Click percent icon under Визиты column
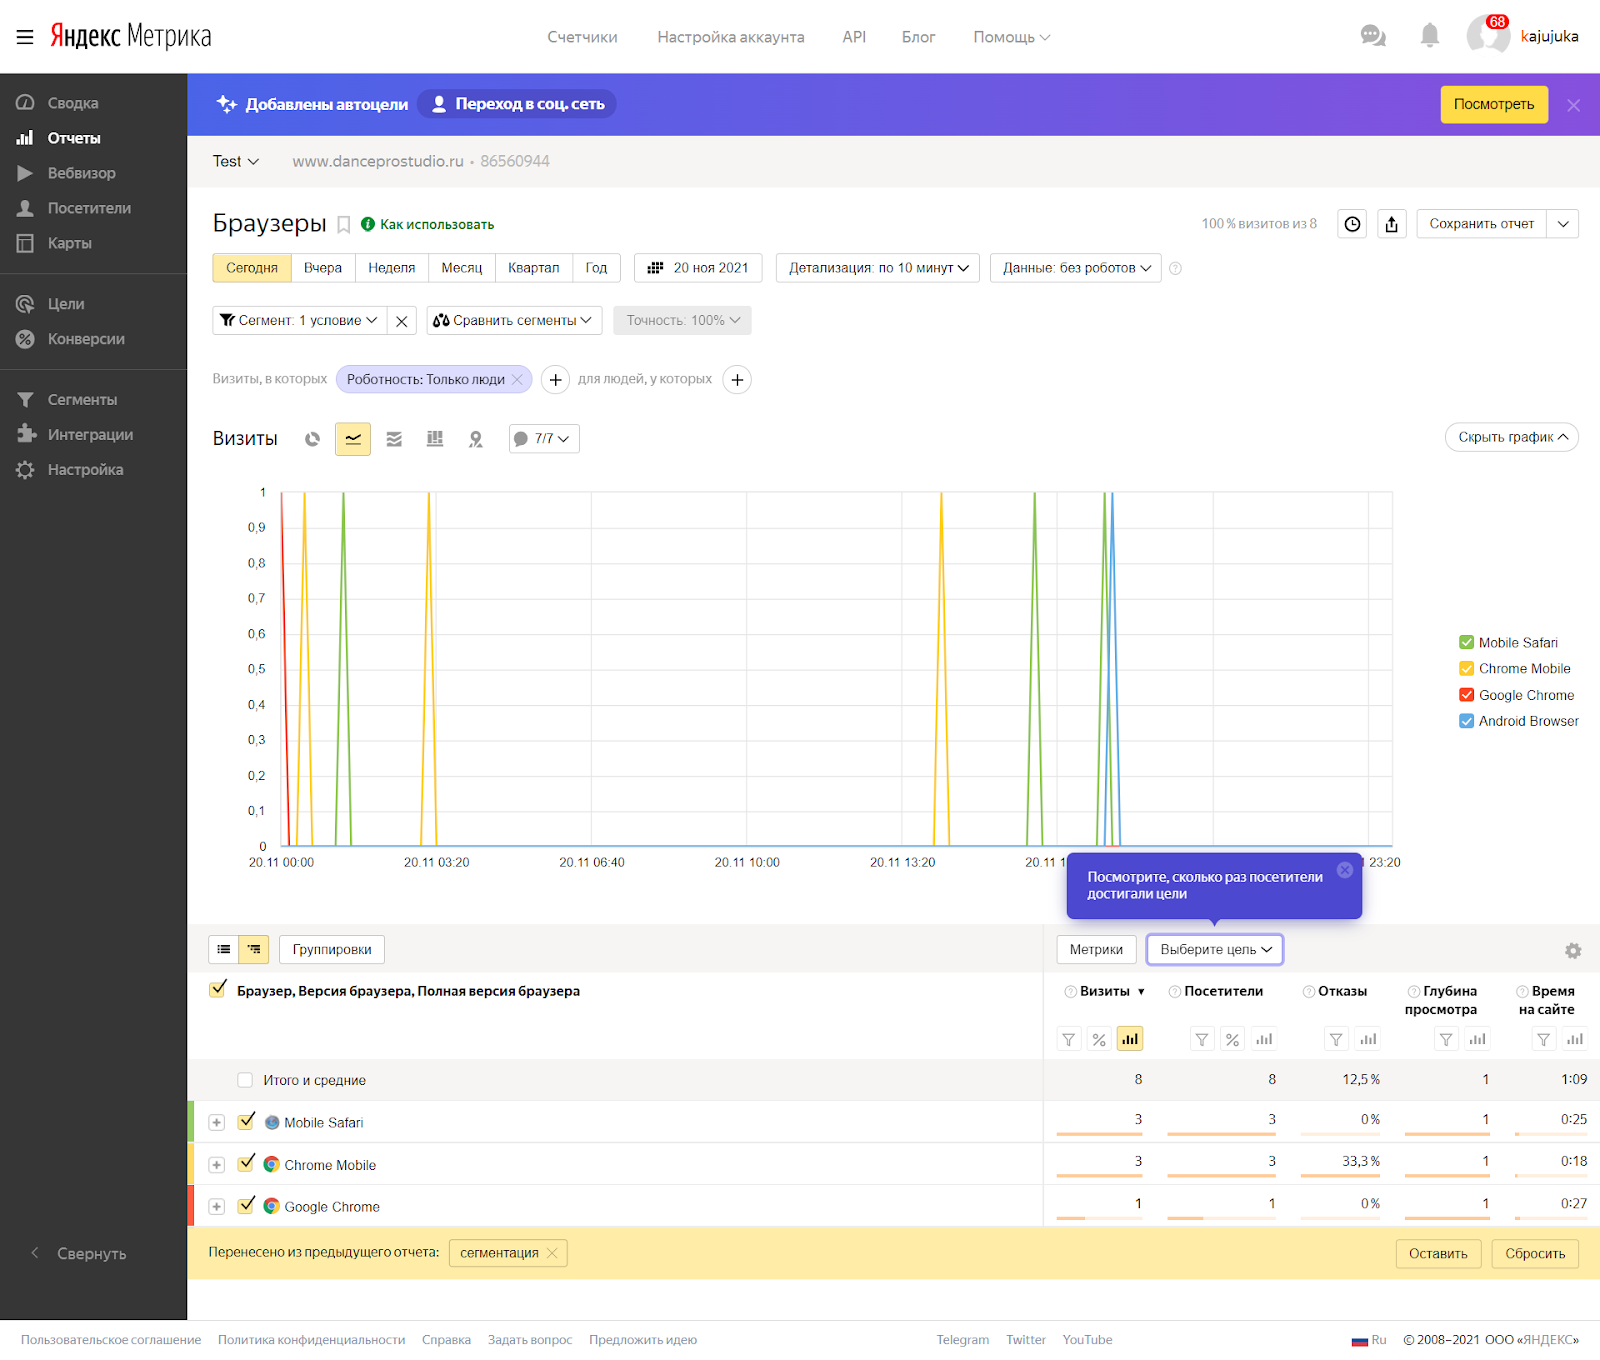1600x1360 pixels. [1099, 1040]
